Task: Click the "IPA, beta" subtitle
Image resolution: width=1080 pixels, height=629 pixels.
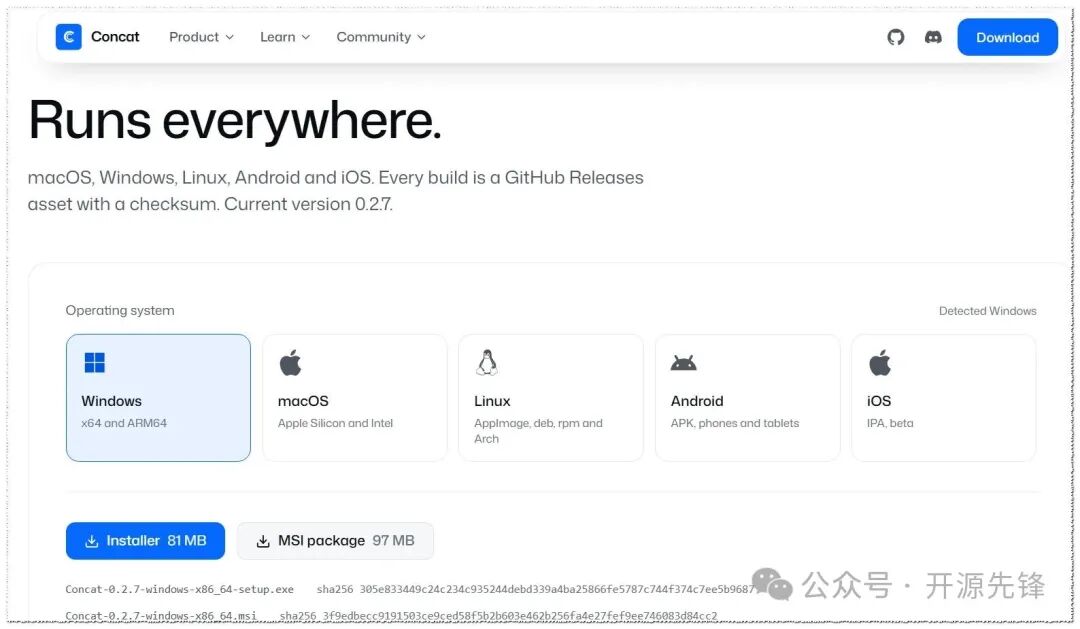Action: pos(890,423)
